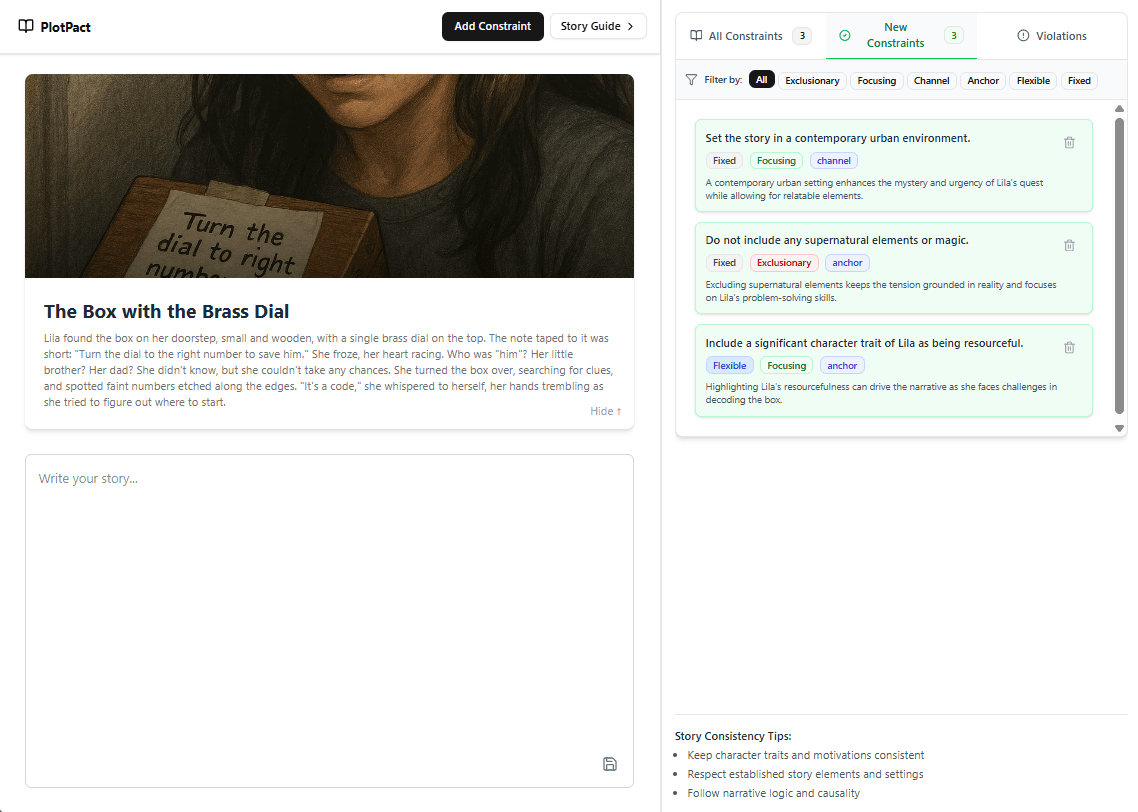Screen dimensions: 1138x812
Task: Delete the contemporary urban environment constraint
Action: 1069,143
